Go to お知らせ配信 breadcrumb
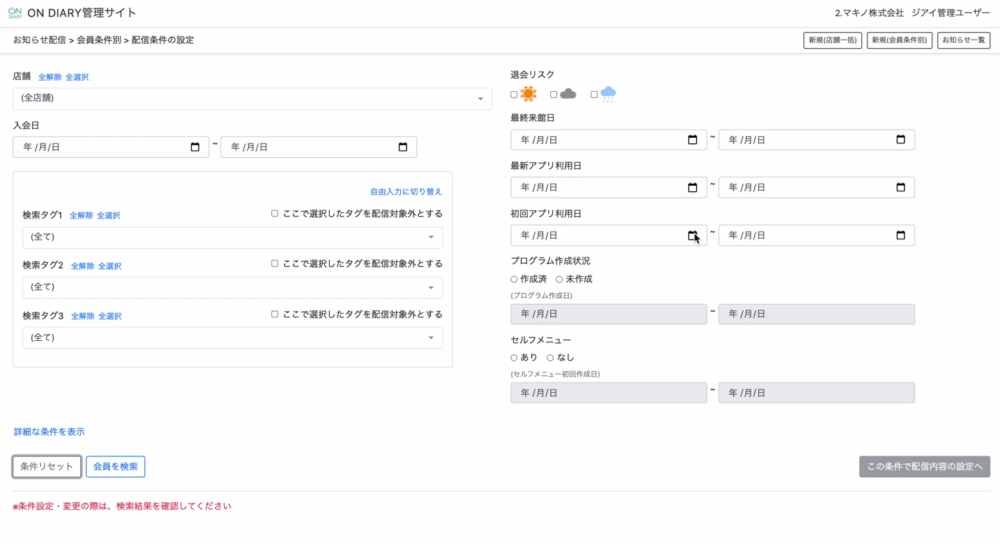Viewport: 1000px width, 544px height. coord(39,40)
